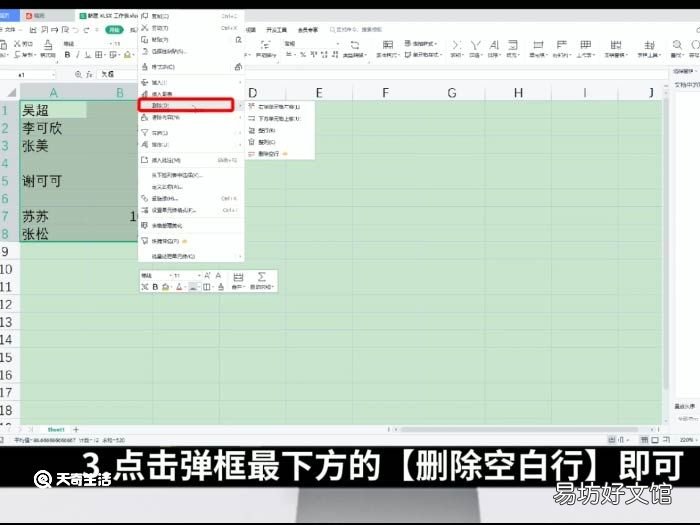This screenshot has height=525, width=700.
Task: Click borders icon in mini toolbar
Action: [x=206, y=287]
